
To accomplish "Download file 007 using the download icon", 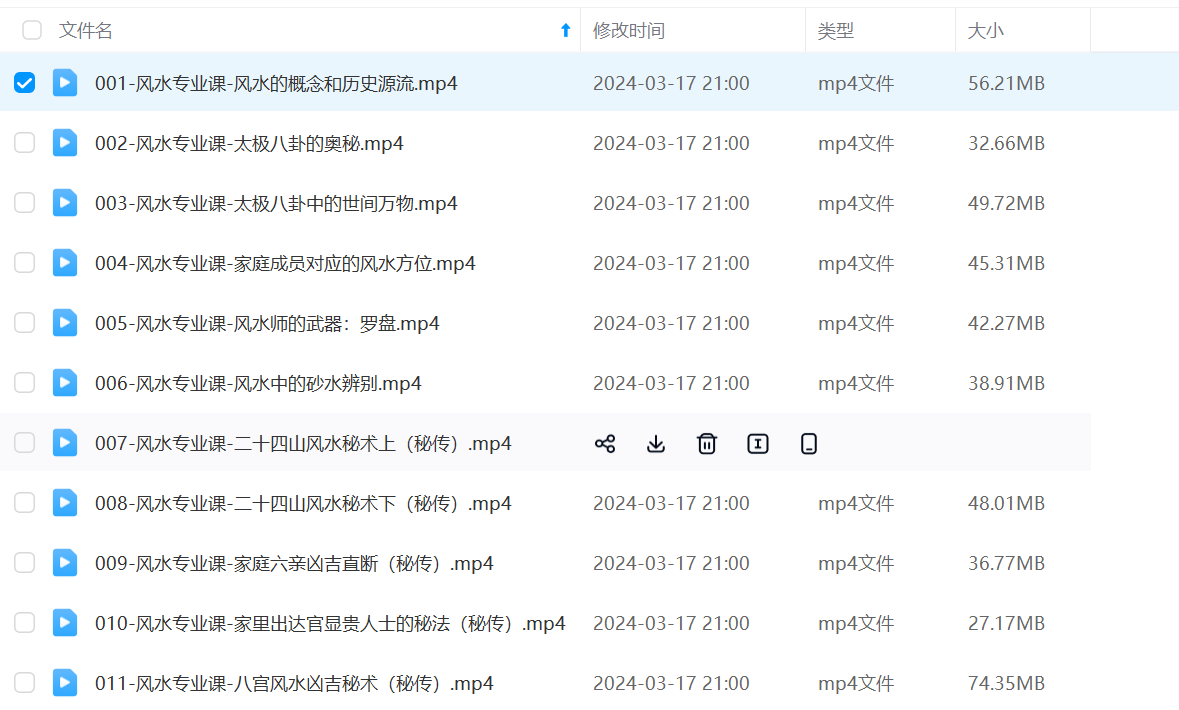I will [x=656, y=444].
